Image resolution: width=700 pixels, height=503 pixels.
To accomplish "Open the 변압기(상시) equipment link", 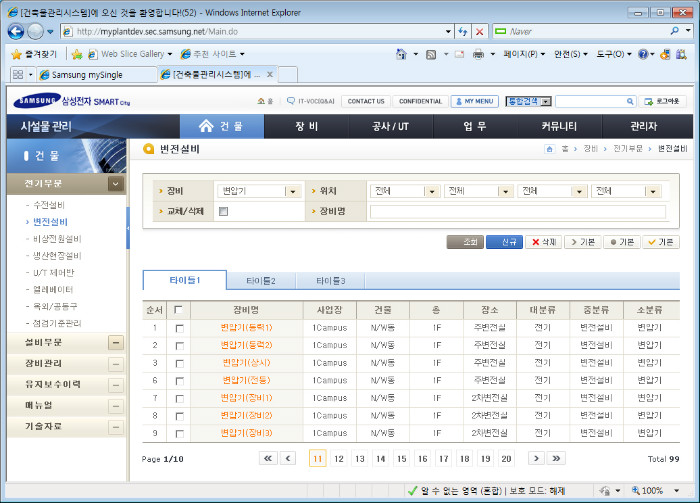I will pos(246,362).
